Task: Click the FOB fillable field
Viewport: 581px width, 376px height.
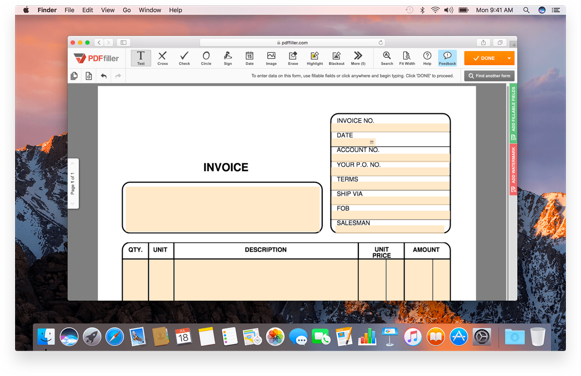Action: click(x=391, y=215)
